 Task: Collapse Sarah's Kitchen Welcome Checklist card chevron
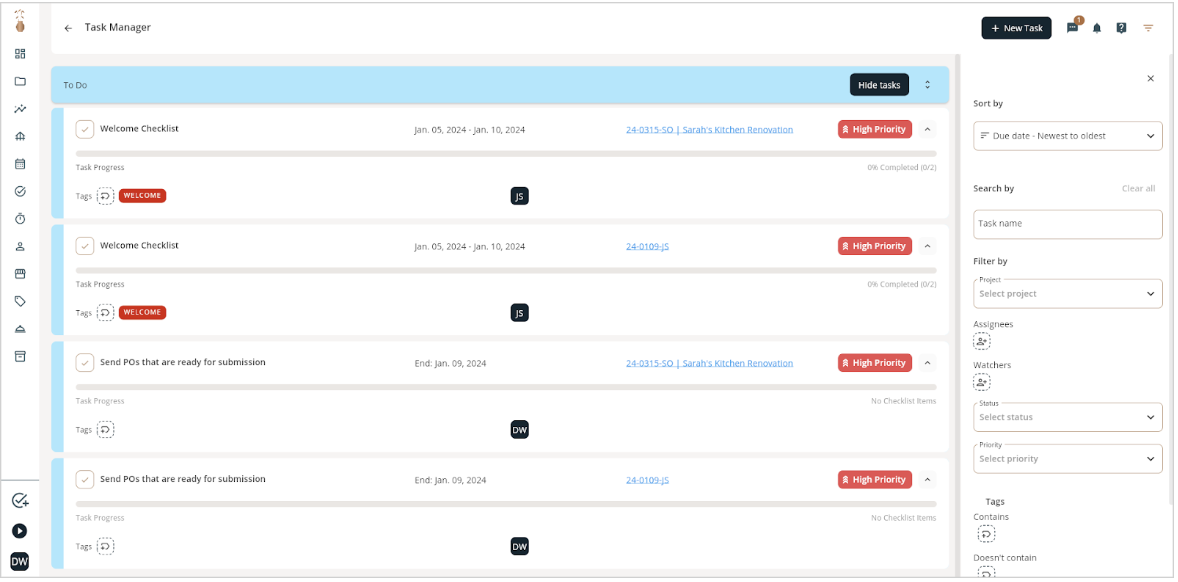[927, 129]
